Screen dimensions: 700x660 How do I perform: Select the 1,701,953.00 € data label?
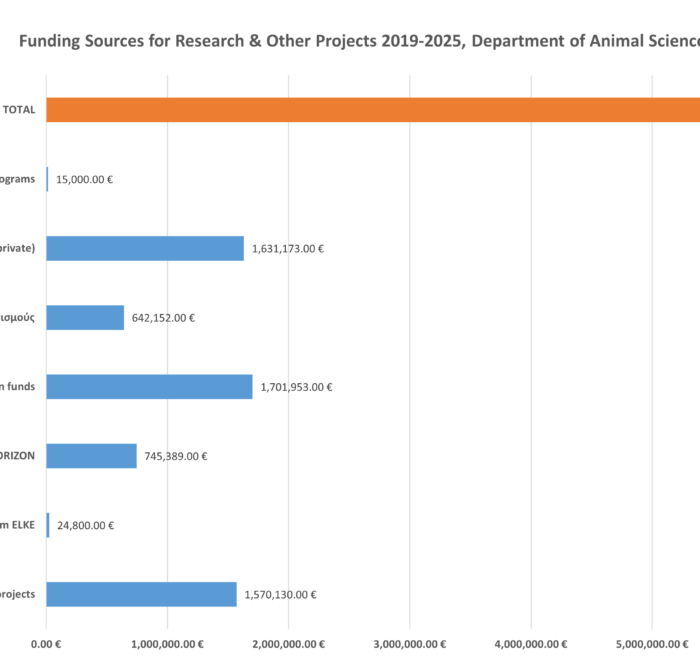296,387
